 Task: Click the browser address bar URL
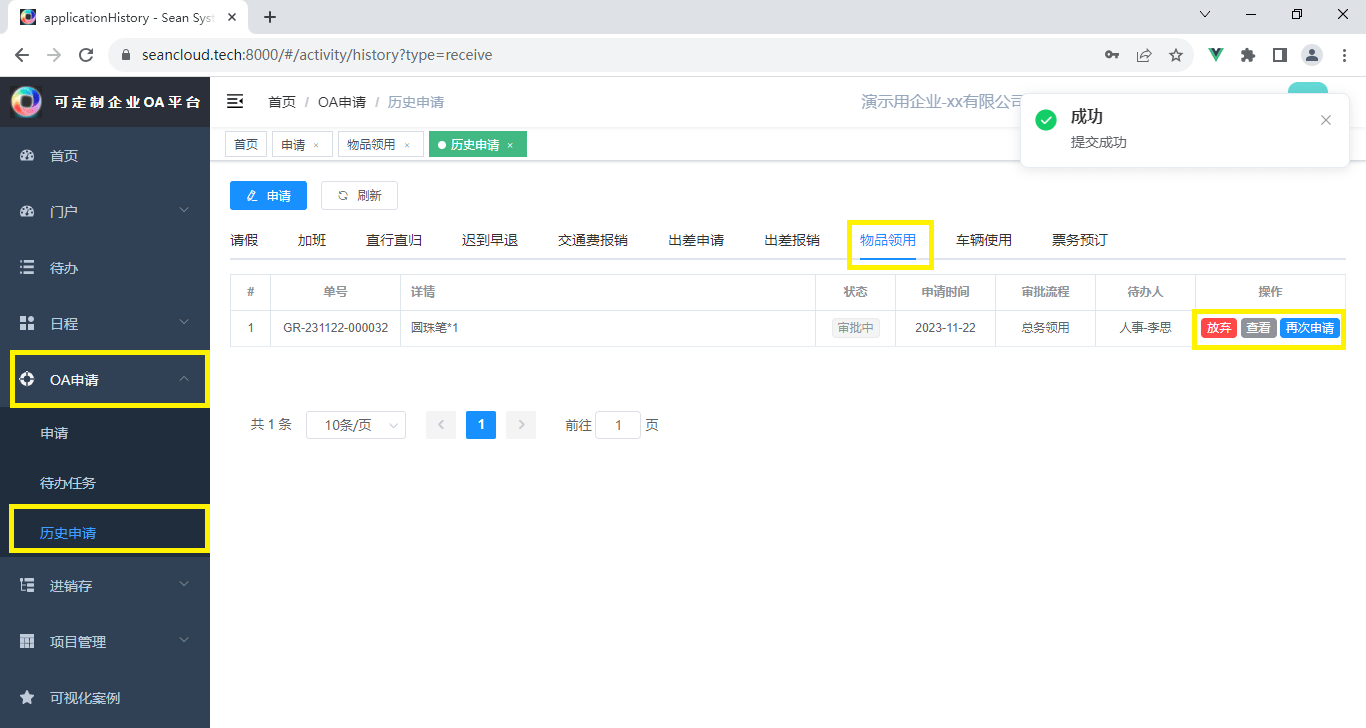[317, 55]
